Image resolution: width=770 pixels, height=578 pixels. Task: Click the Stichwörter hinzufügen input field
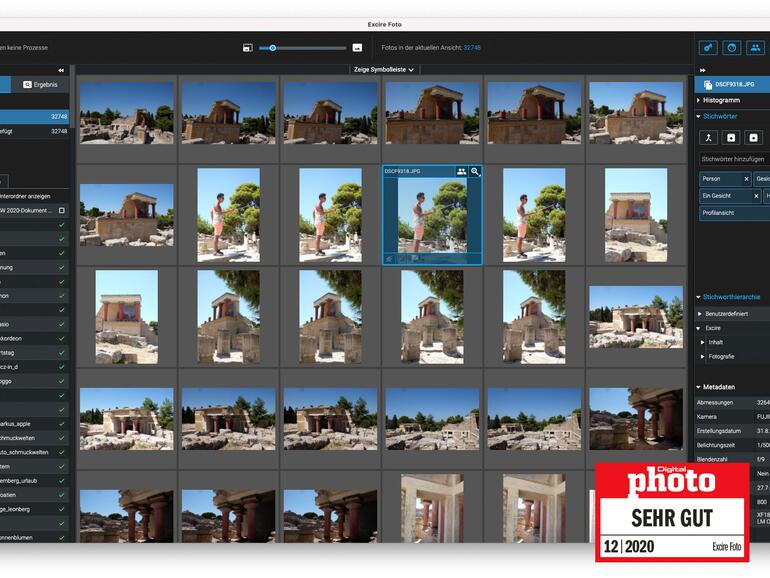735,159
